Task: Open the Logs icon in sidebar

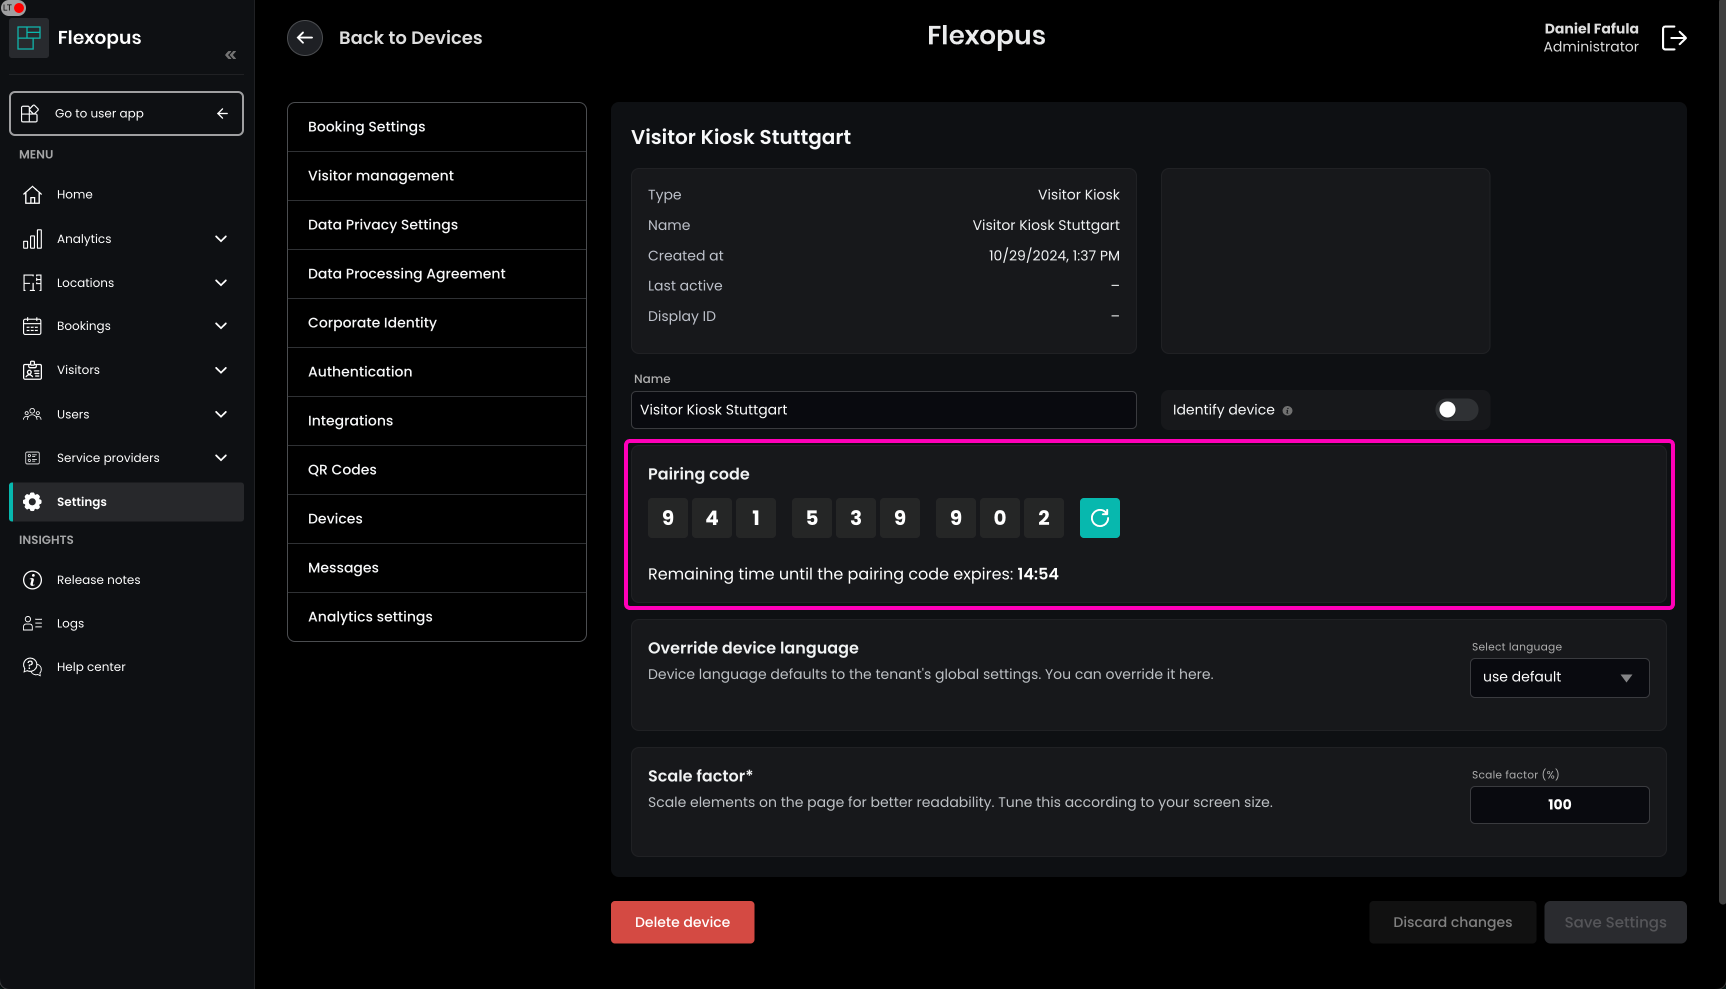Action: tap(33, 624)
